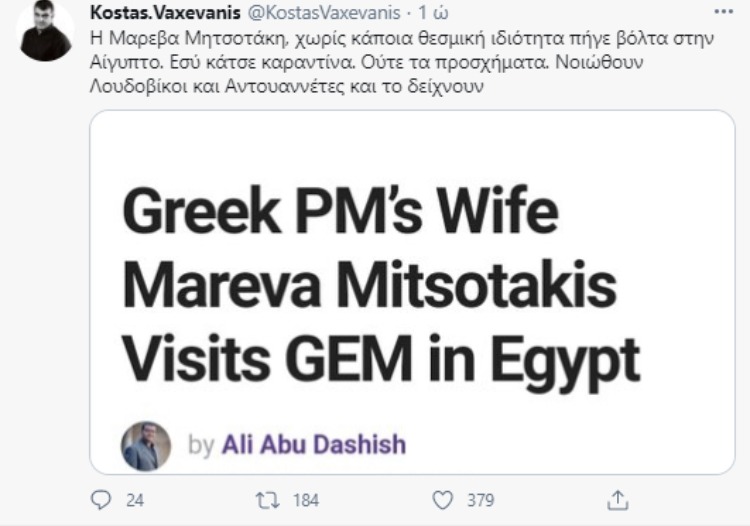750x526 pixels.
Task: Click the word "by" in article byline
Action: [x=201, y=443]
